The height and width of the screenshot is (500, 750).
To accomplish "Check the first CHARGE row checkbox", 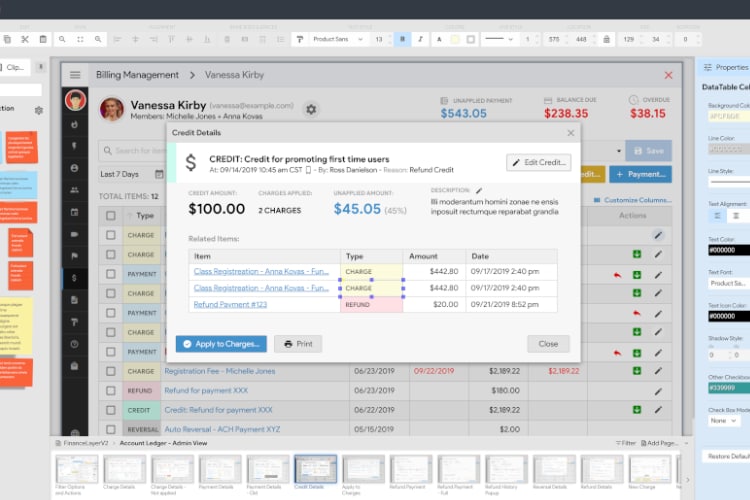I will [x=110, y=235].
